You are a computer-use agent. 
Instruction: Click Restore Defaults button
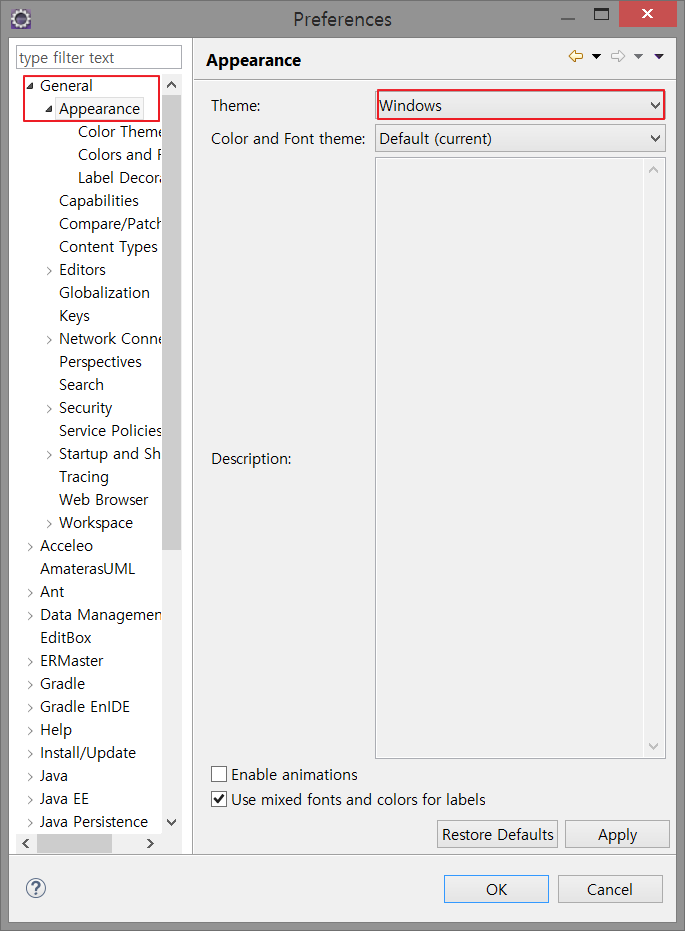tap(497, 834)
